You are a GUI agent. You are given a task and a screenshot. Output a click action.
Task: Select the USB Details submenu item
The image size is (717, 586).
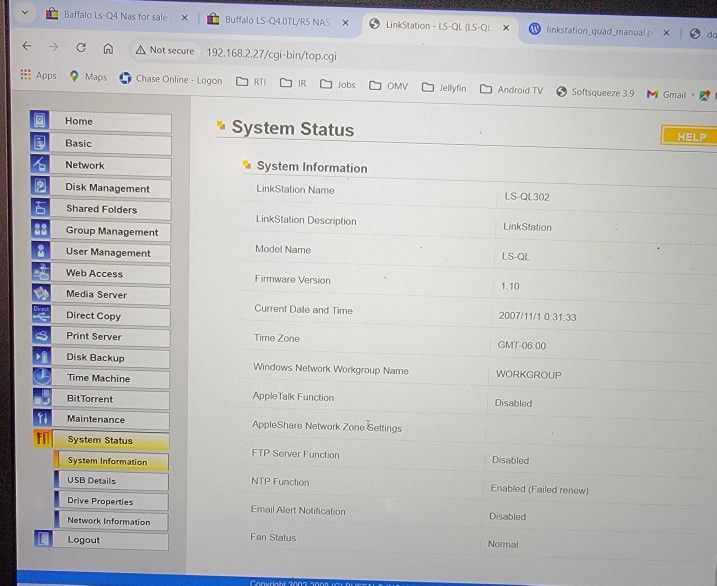[x=111, y=481]
